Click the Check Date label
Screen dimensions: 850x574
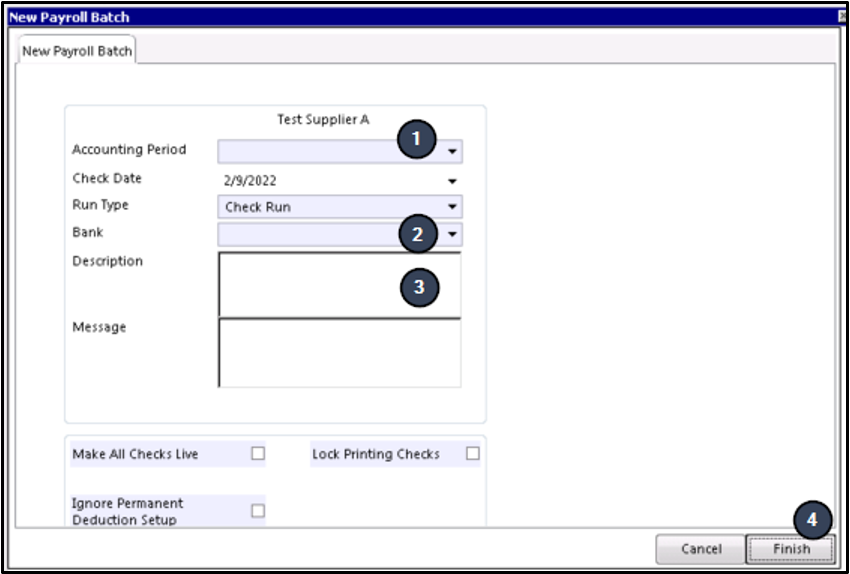(107, 178)
